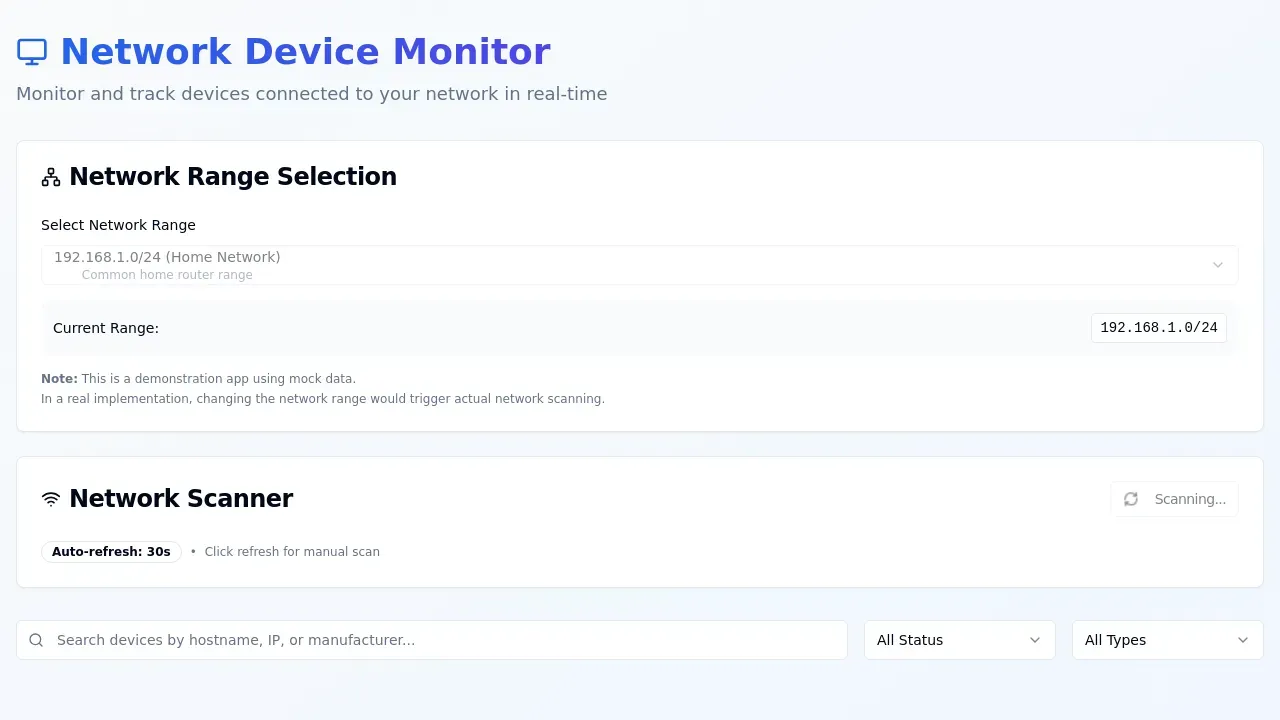Open the All Types filter dropdown
This screenshot has height=720, width=1280.
1166,640
